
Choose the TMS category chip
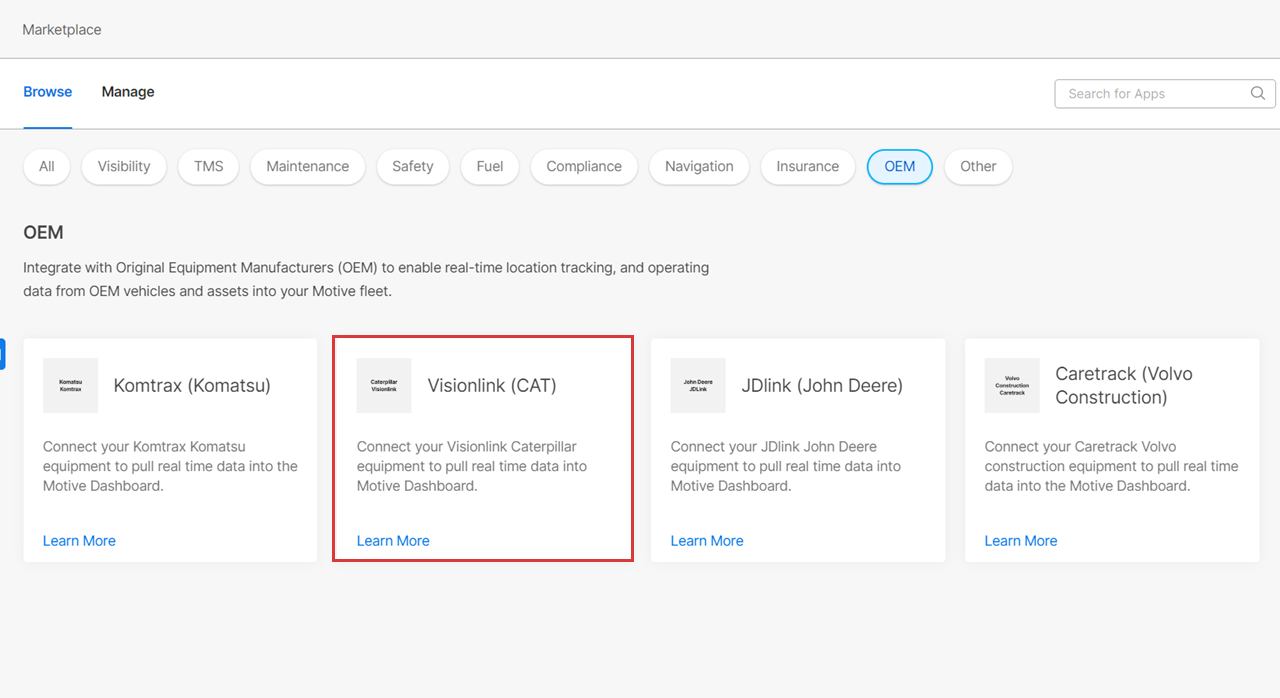[209, 167]
